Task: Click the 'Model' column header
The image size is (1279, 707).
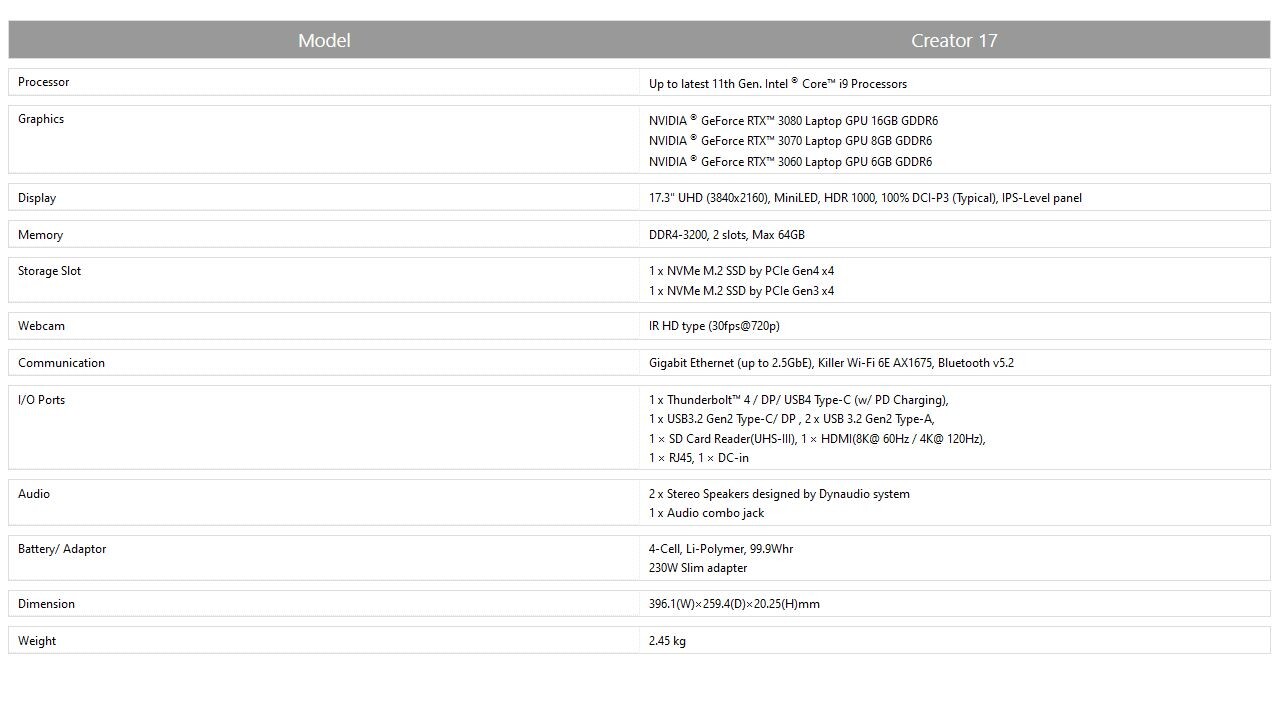Action: [324, 40]
